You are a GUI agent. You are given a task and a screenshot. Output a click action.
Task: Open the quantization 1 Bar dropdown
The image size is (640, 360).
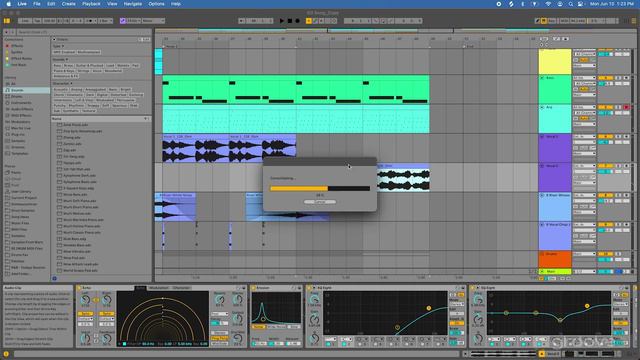(x=105, y=21)
